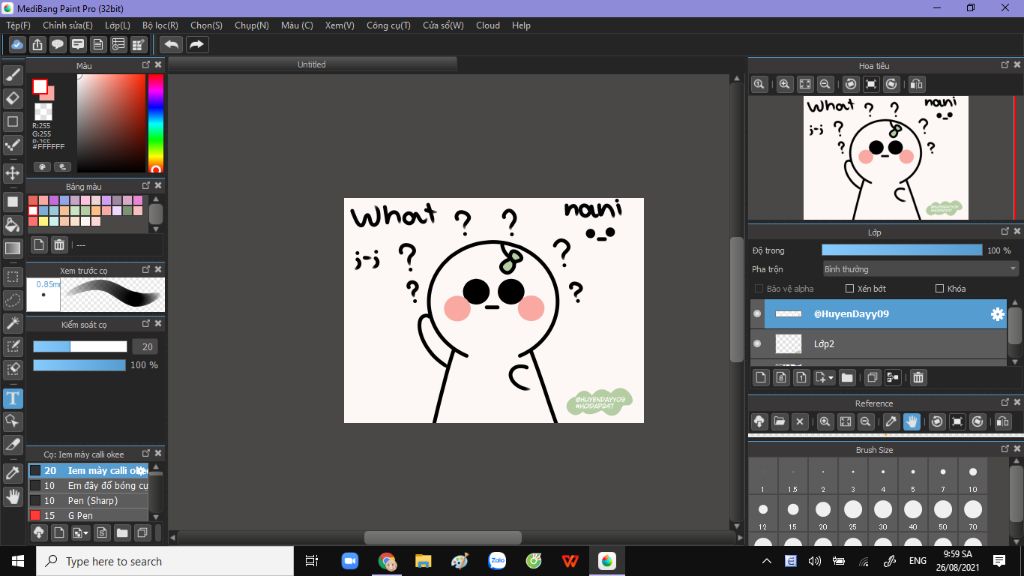Open Zalo from the taskbar

[497, 561]
